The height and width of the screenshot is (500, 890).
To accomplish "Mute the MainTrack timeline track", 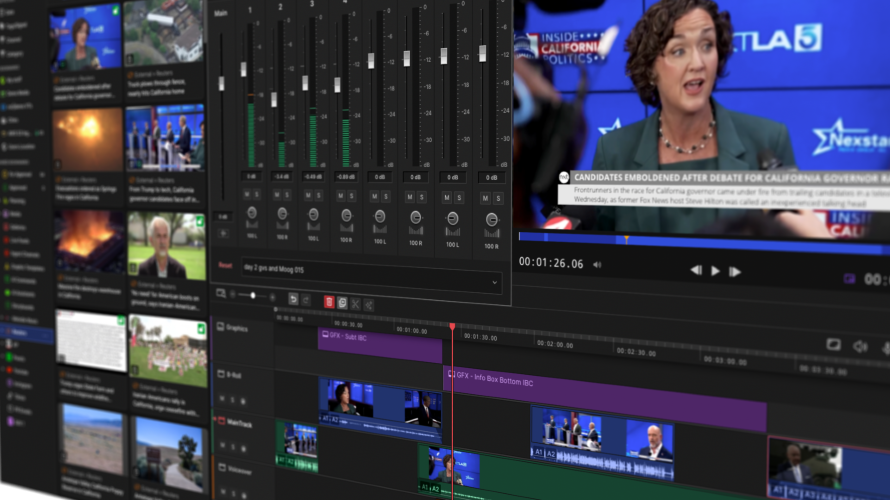I will click(x=222, y=446).
